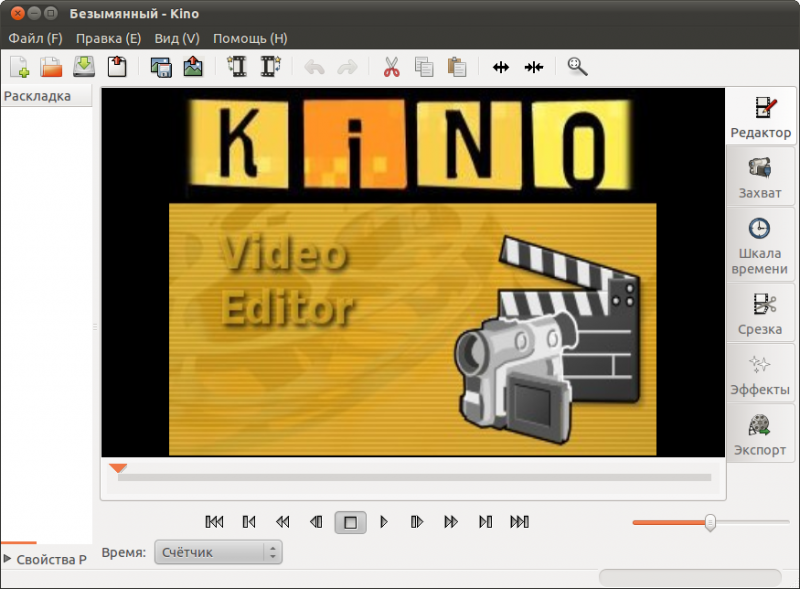Open the Помощь (H) menu
The width and height of the screenshot is (800, 589).
point(250,38)
